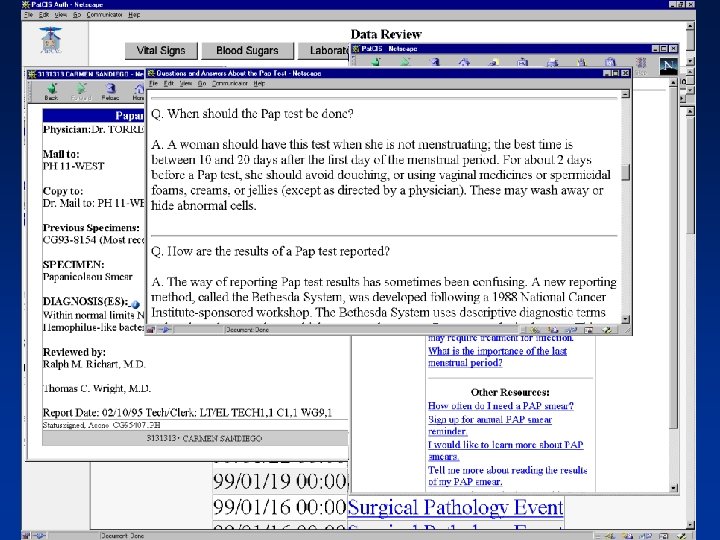The width and height of the screenshot is (720, 540).
Task: Click Home in the Carmen Sandiego window
Action: [138, 91]
